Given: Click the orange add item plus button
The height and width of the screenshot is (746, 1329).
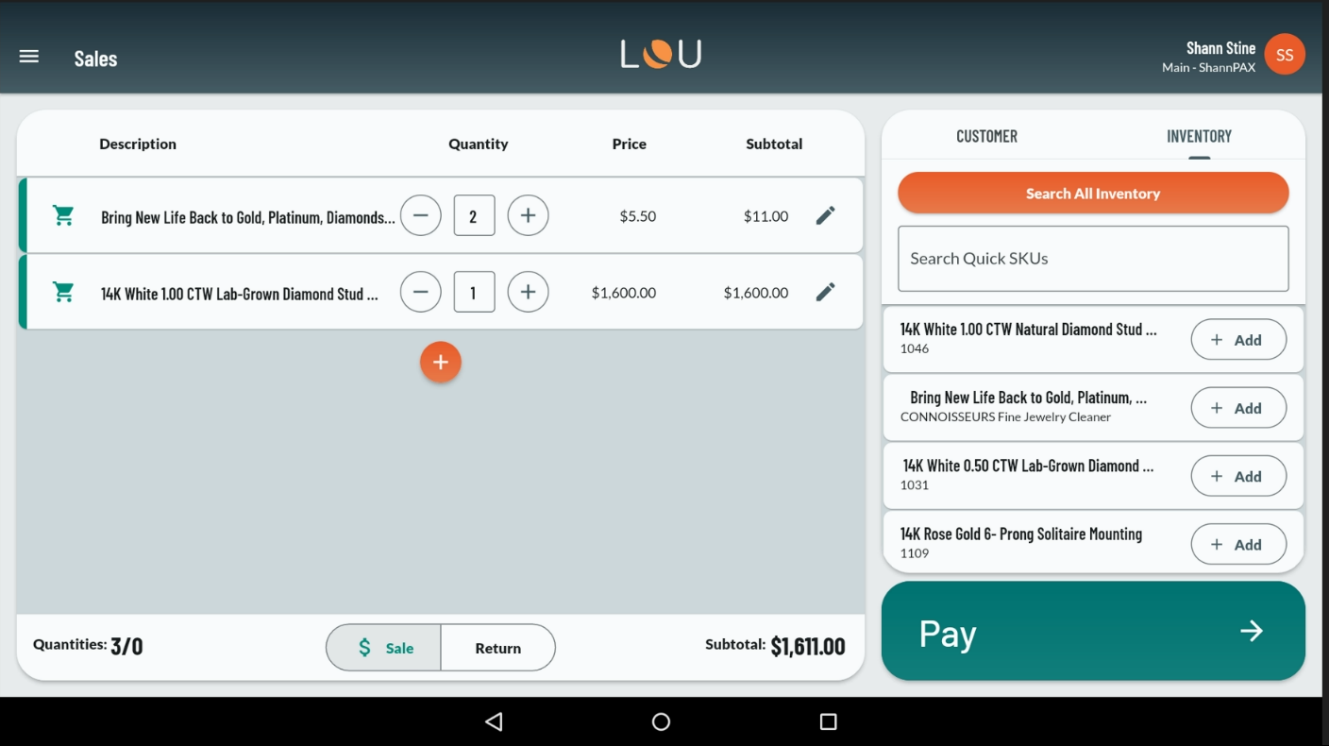Looking at the screenshot, I should tap(440, 362).
